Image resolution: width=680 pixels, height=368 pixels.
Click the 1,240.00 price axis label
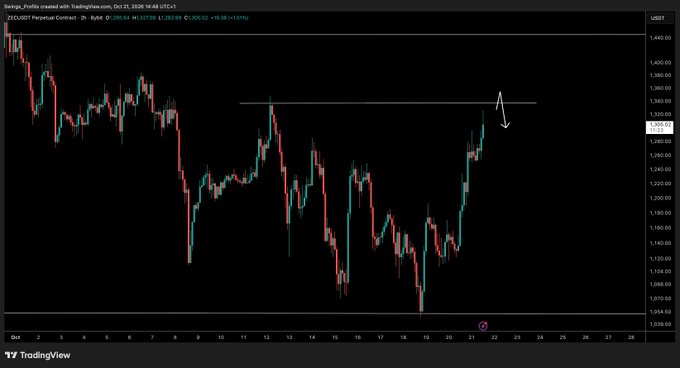(x=660, y=169)
